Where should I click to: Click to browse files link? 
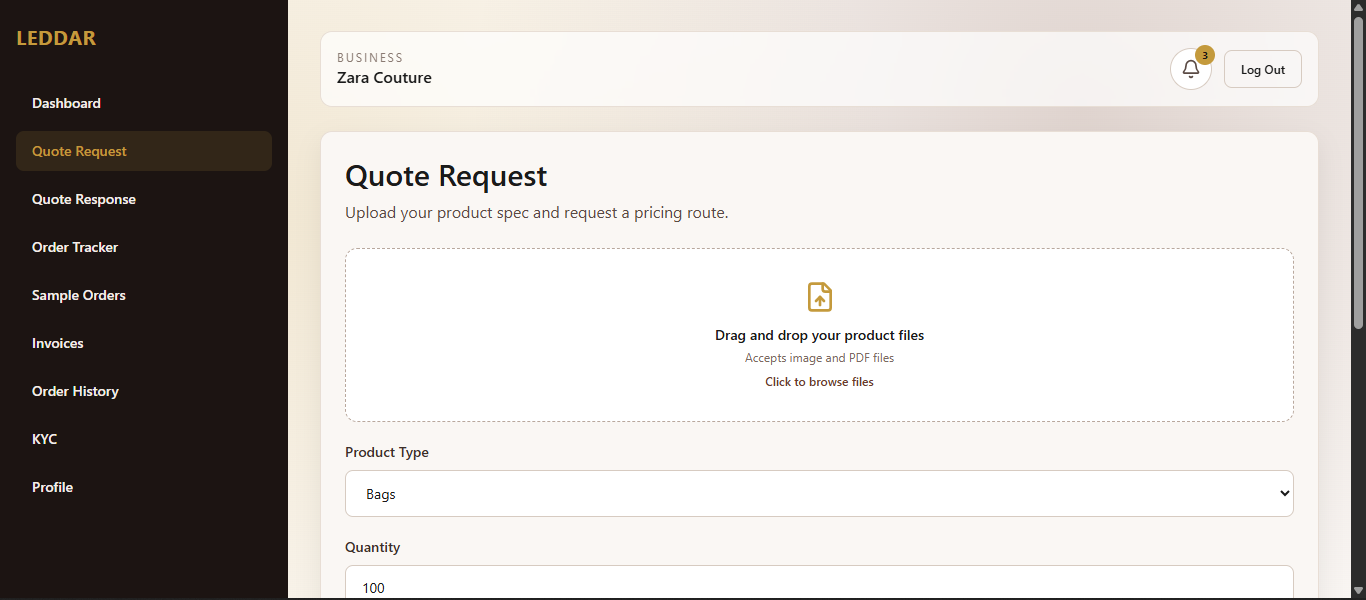[x=820, y=382]
